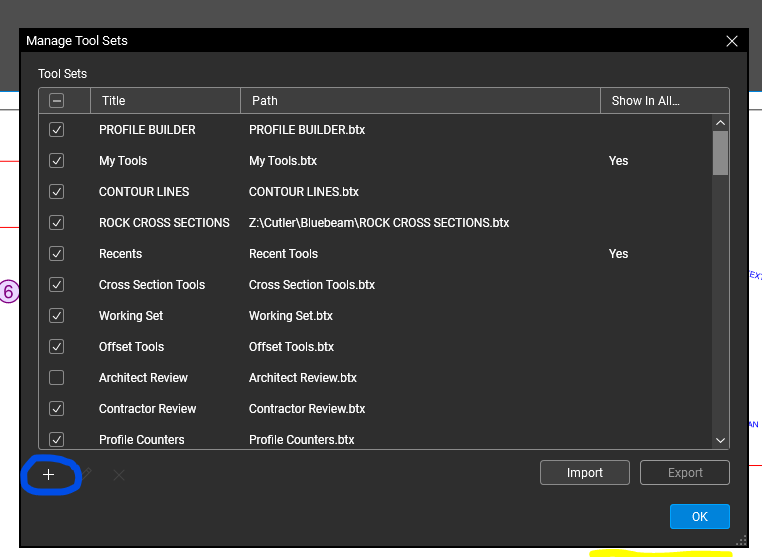762x557 pixels.
Task: Click the Recent Tools path cell
Action: pos(283,254)
